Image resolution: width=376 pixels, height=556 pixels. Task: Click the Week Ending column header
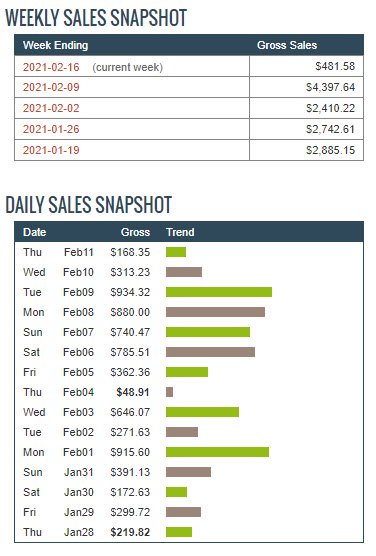(x=55, y=45)
